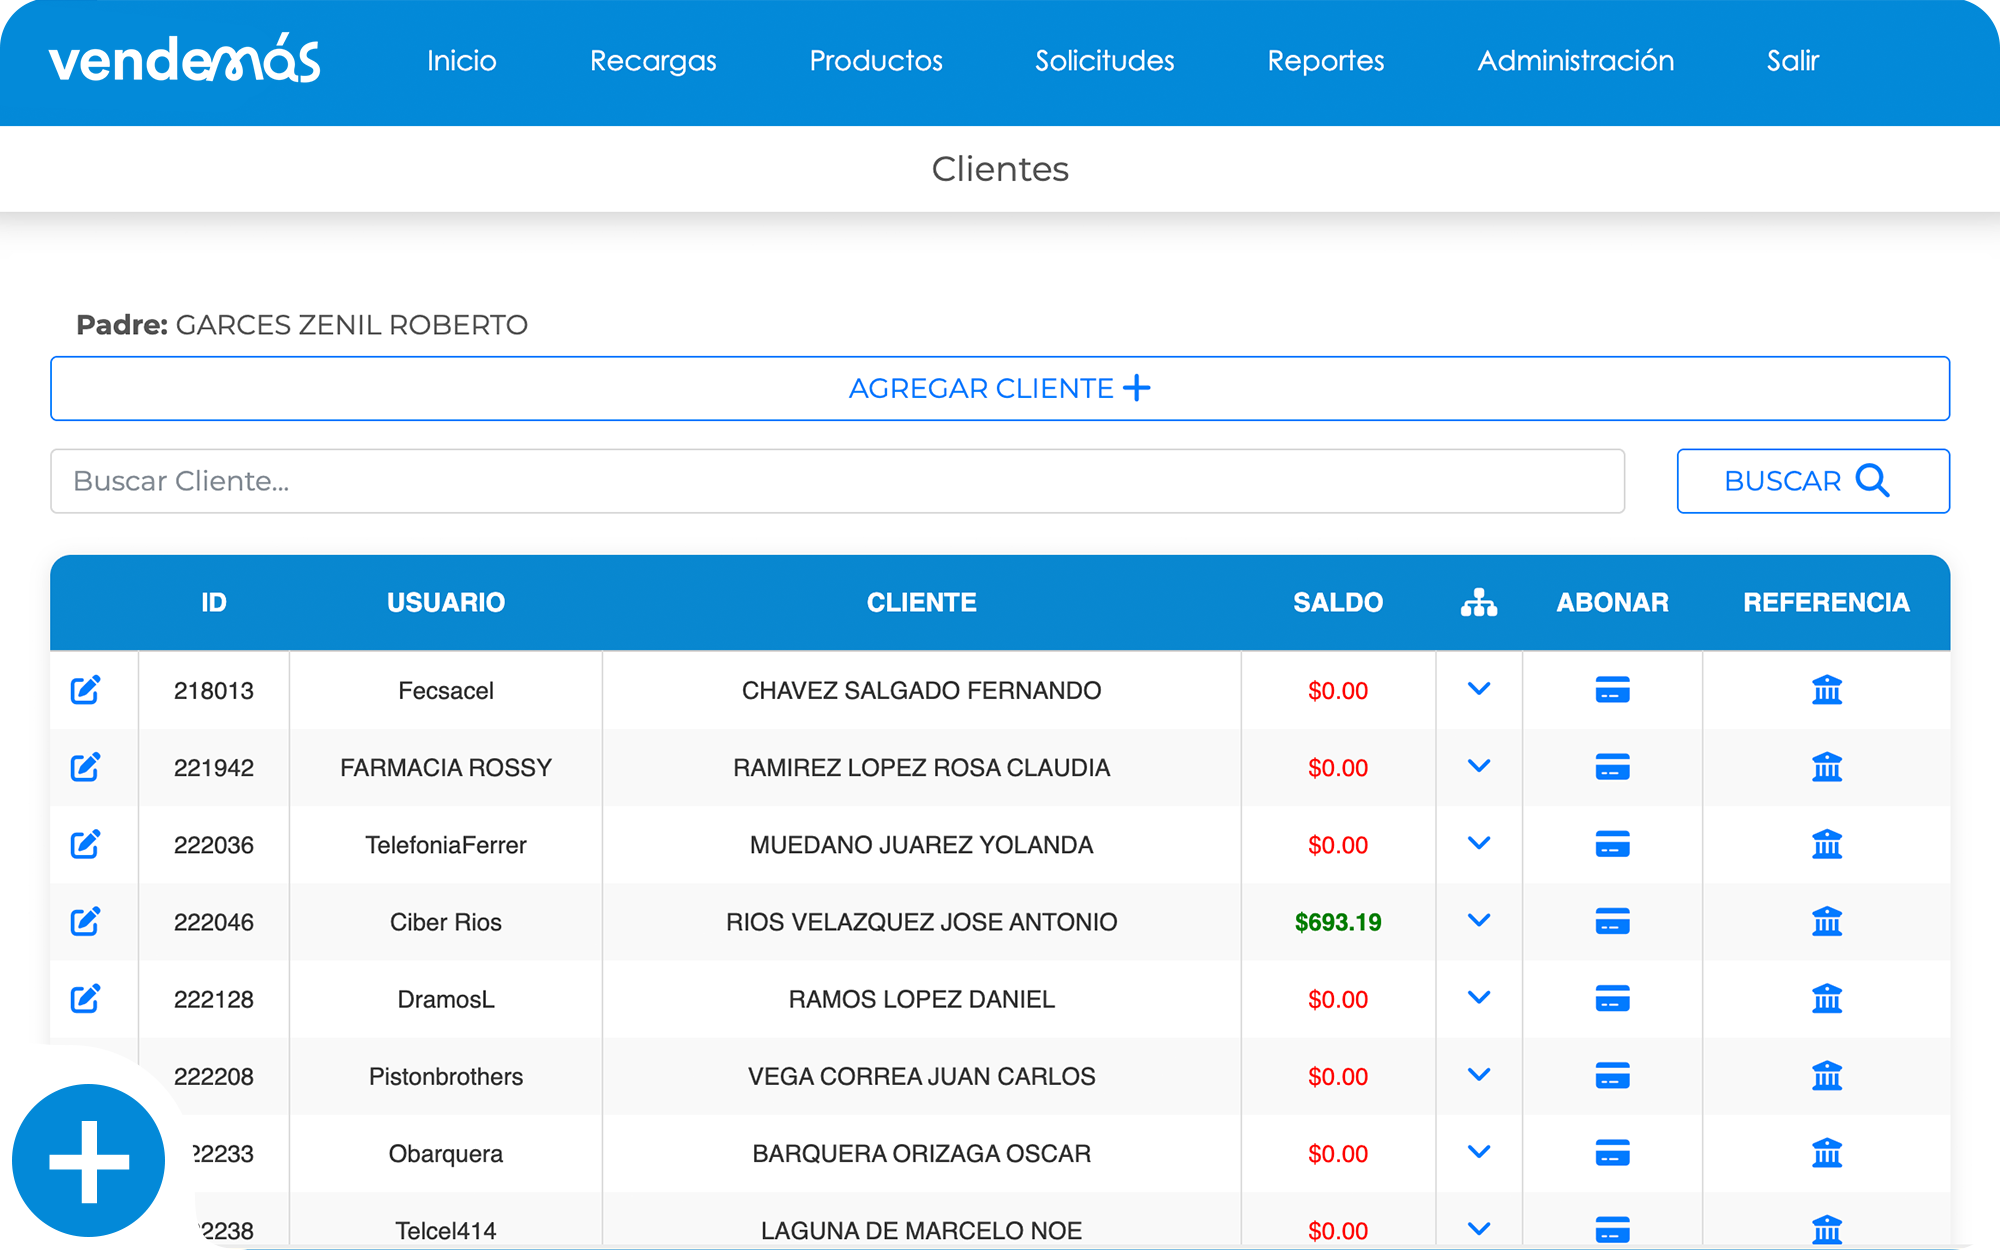Edit the Fecsacel user row
2000x1250 pixels.
(85, 690)
